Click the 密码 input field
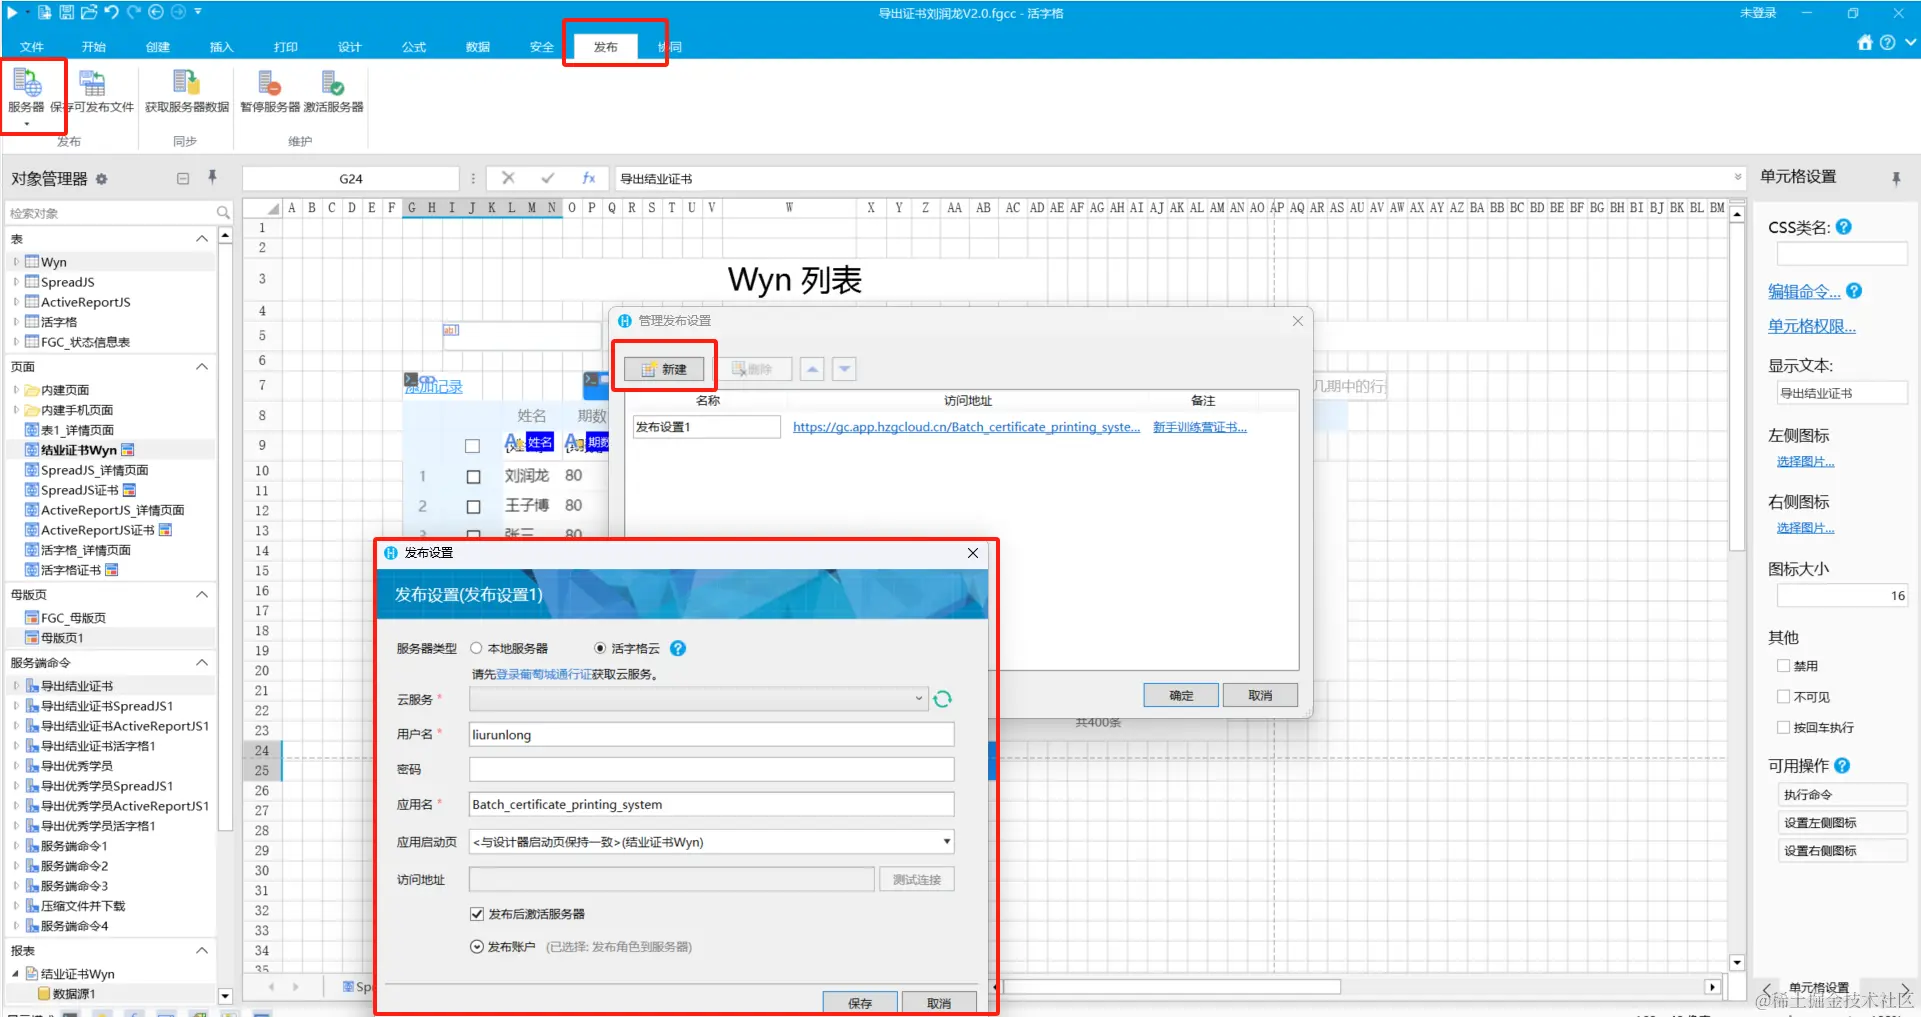Image resolution: width=1921 pixels, height=1017 pixels. (x=711, y=769)
